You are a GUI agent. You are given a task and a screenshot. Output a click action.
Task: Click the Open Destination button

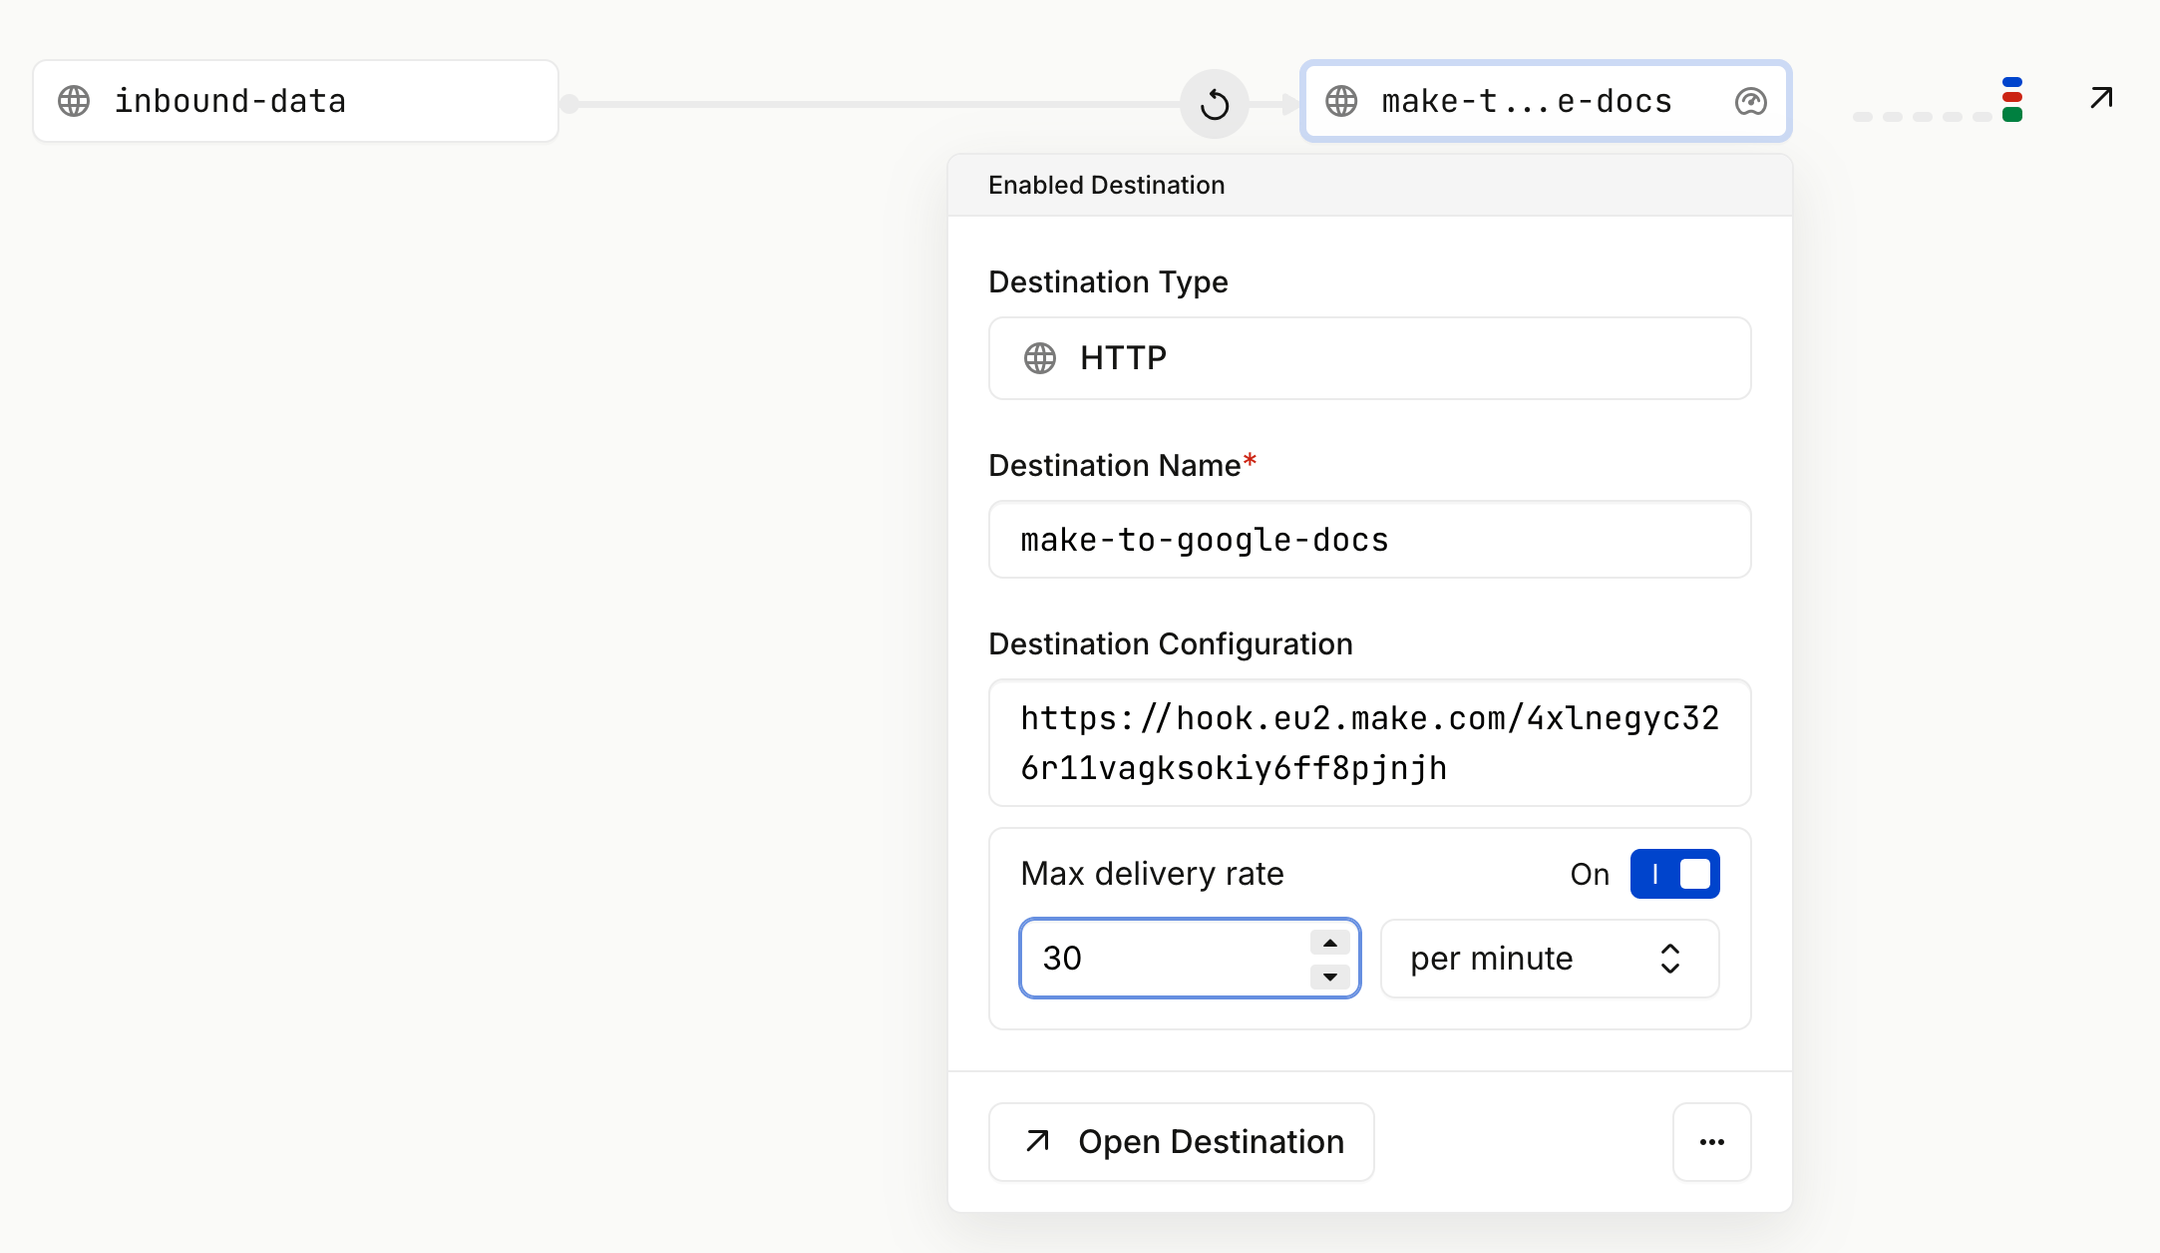point(1180,1141)
